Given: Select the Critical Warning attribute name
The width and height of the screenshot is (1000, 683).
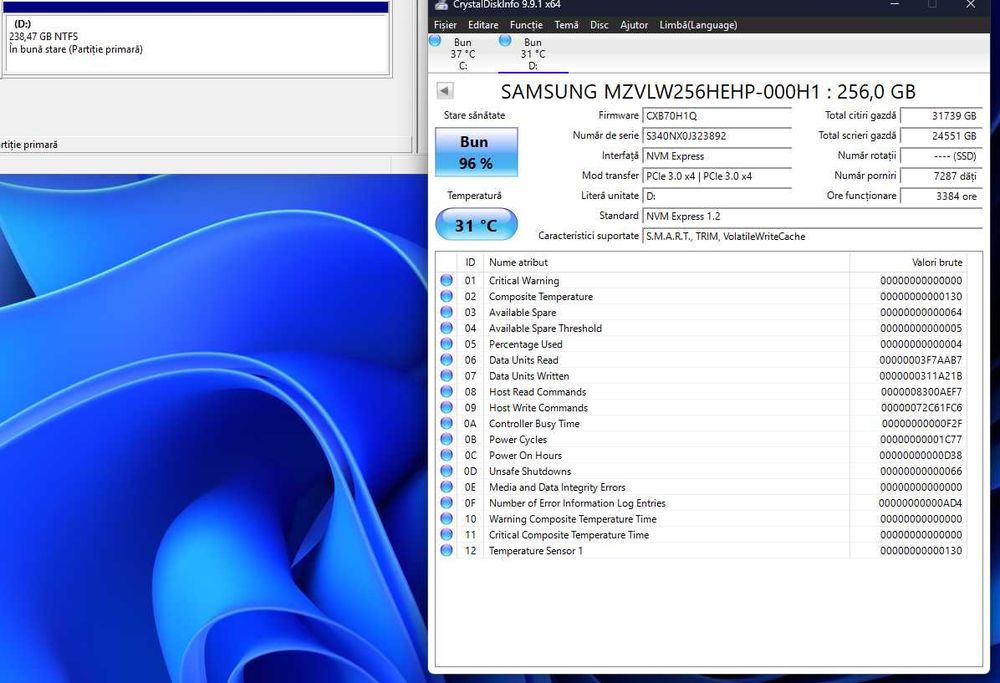Looking at the screenshot, I should tap(524, 281).
